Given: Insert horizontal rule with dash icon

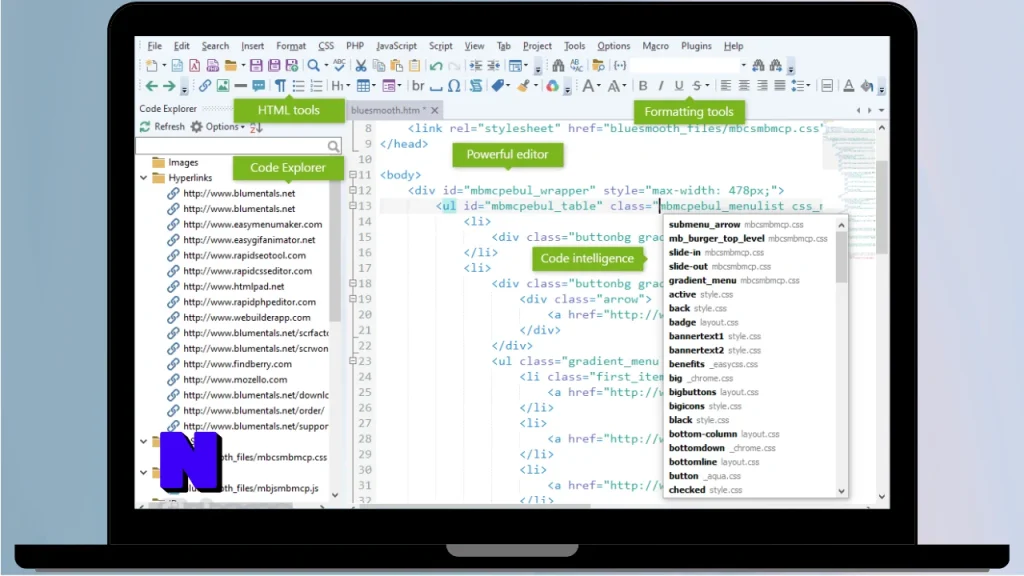Looking at the screenshot, I should coord(240,86).
